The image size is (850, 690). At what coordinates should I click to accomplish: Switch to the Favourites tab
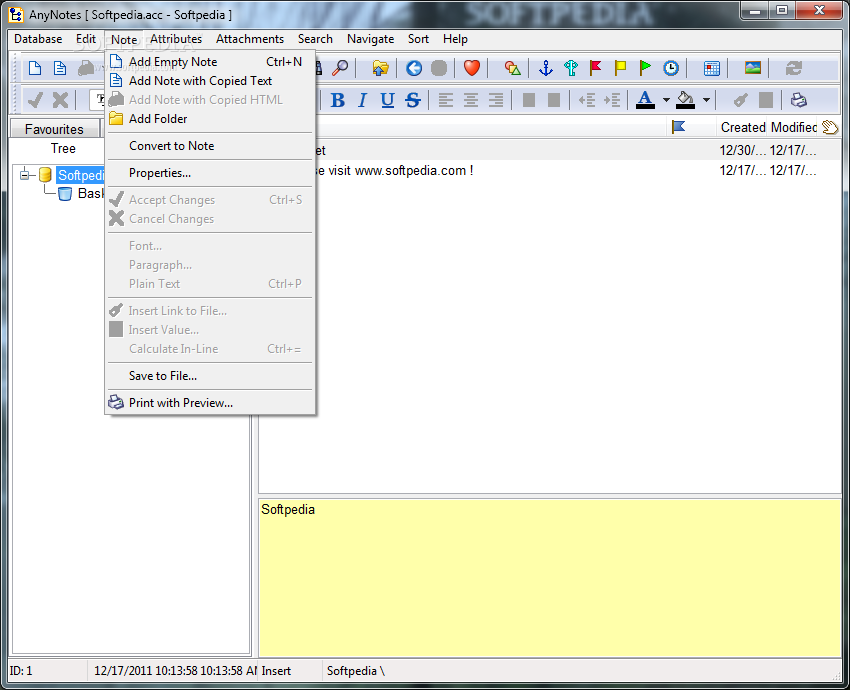(x=54, y=129)
